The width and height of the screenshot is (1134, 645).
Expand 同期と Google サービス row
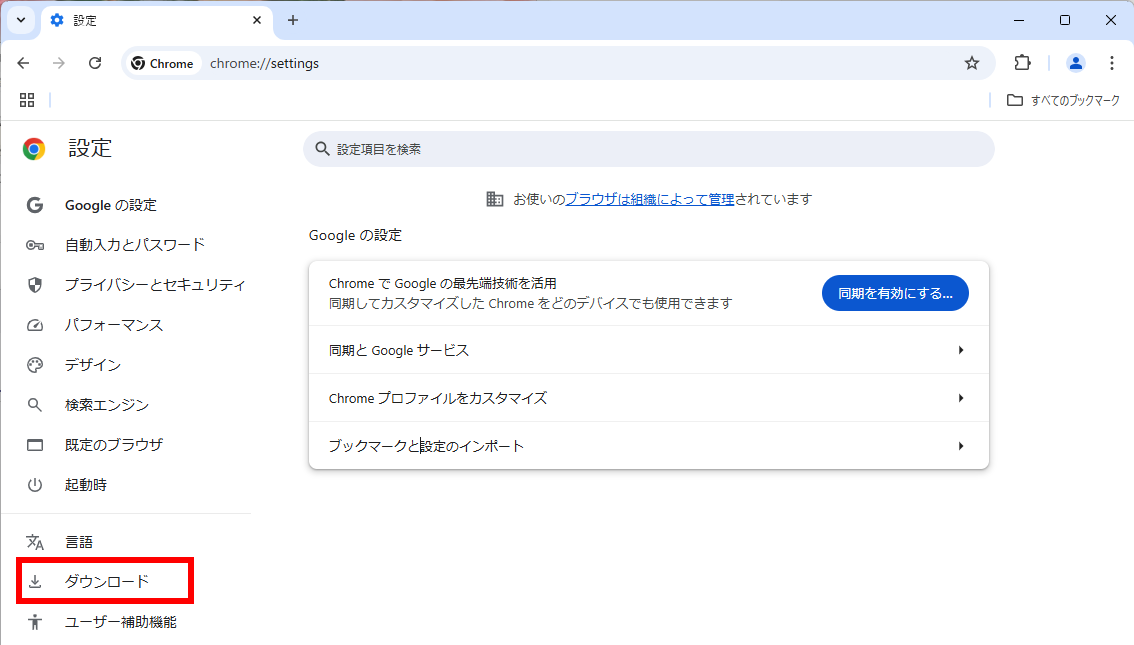point(649,350)
